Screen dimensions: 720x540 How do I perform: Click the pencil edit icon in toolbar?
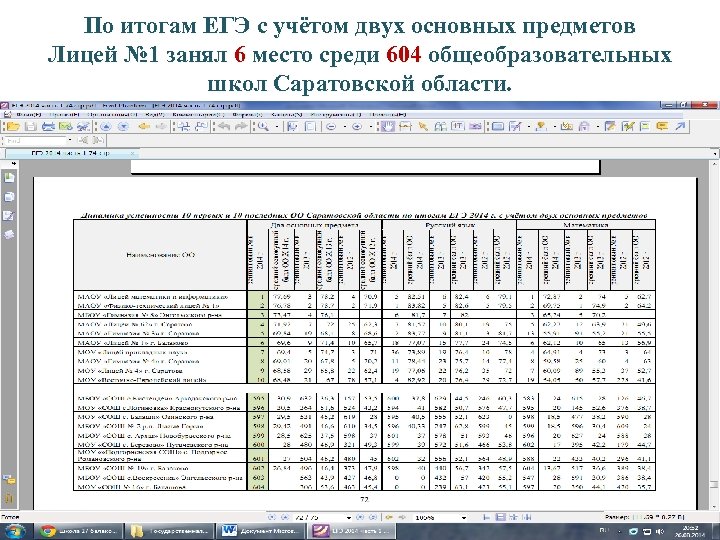[x=610, y=126]
